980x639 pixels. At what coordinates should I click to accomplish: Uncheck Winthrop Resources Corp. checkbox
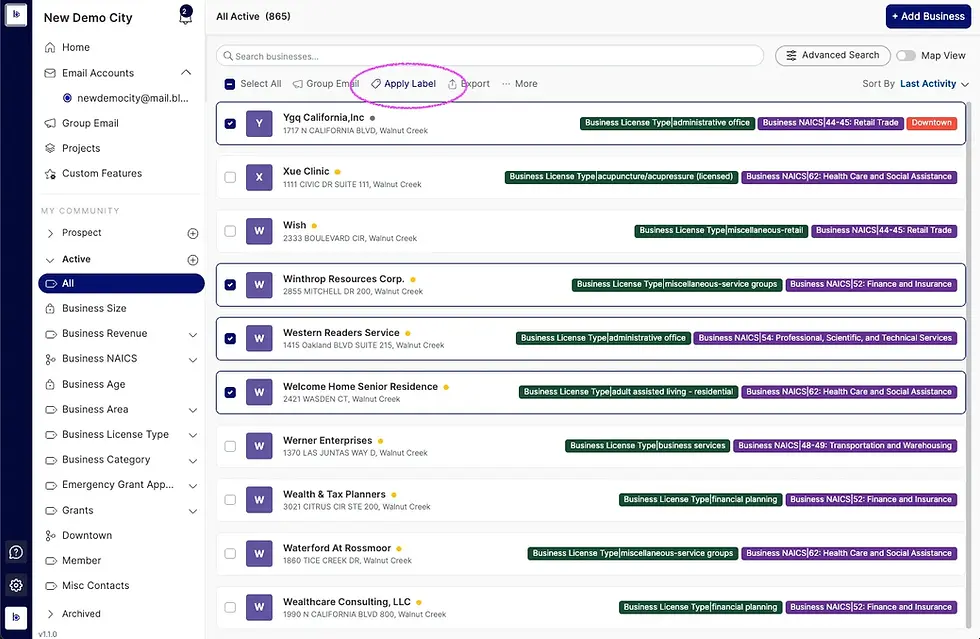pos(230,284)
